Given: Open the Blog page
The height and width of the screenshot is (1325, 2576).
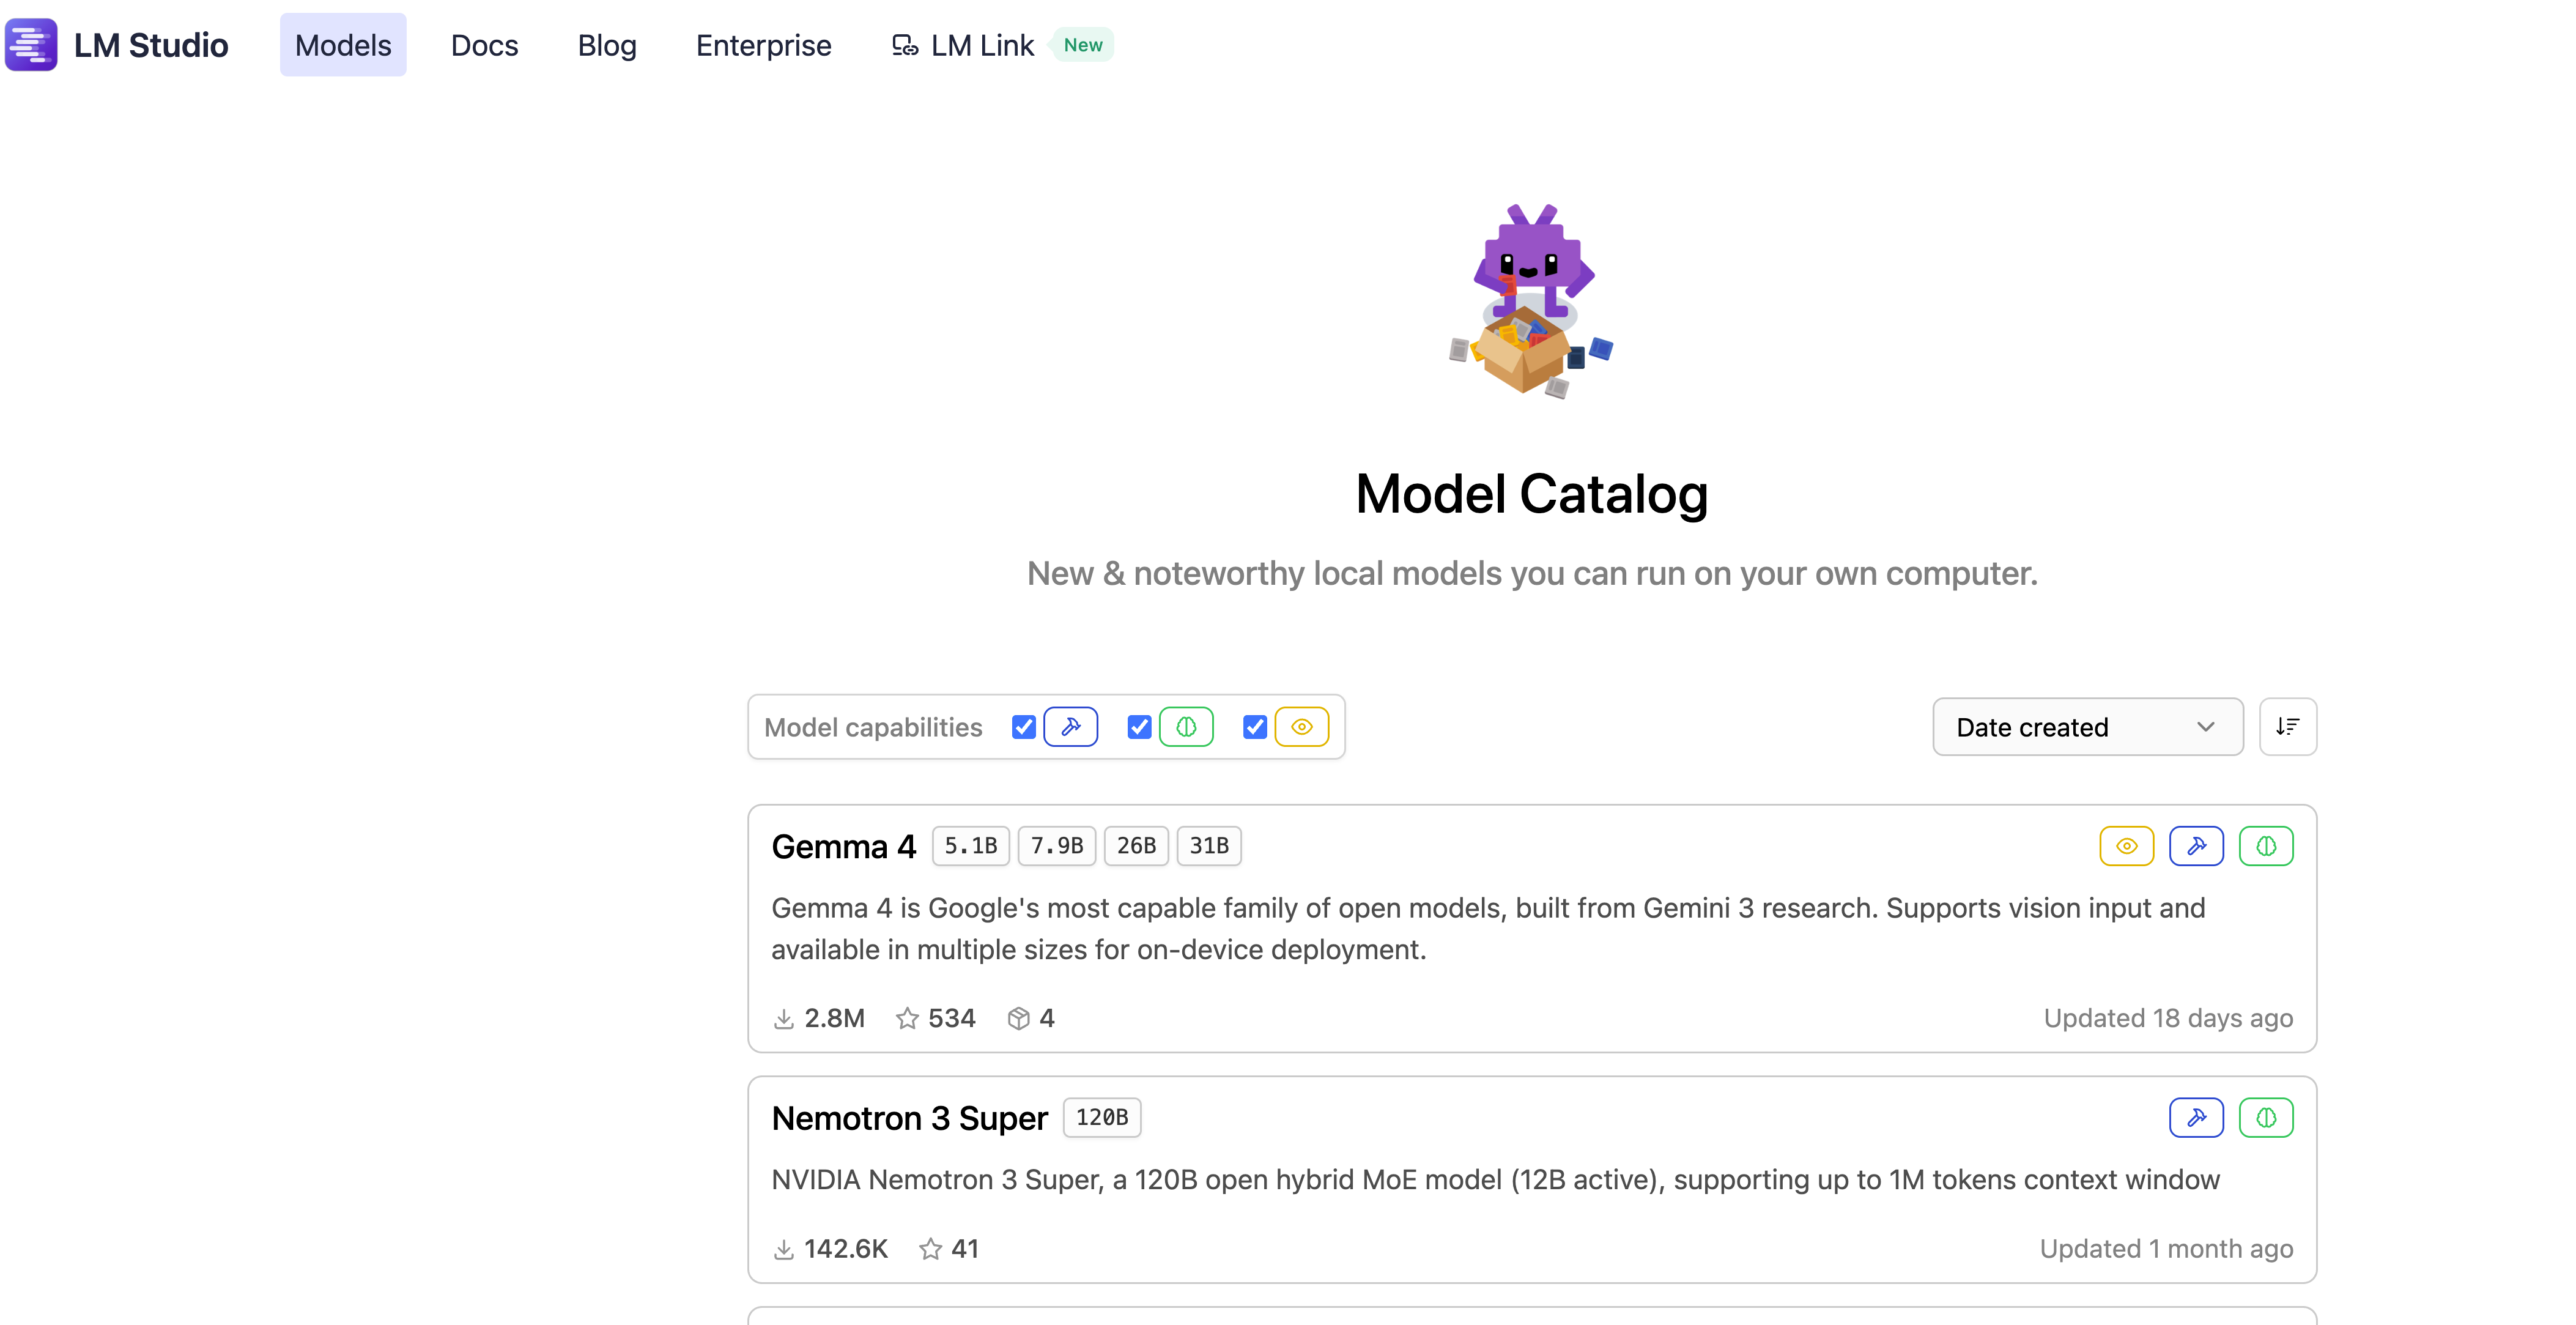Looking at the screenshot, I should point(607,45).
